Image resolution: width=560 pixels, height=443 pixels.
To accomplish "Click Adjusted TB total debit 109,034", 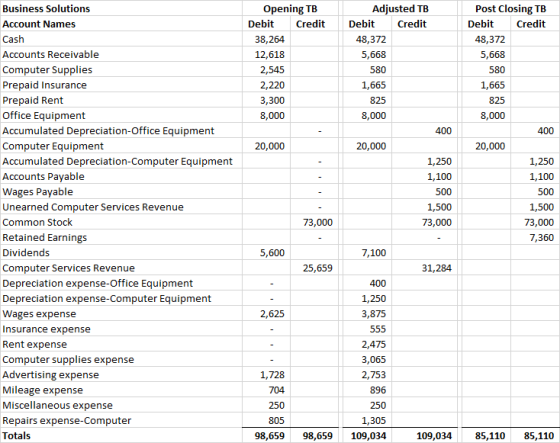I will coord(369,436).
